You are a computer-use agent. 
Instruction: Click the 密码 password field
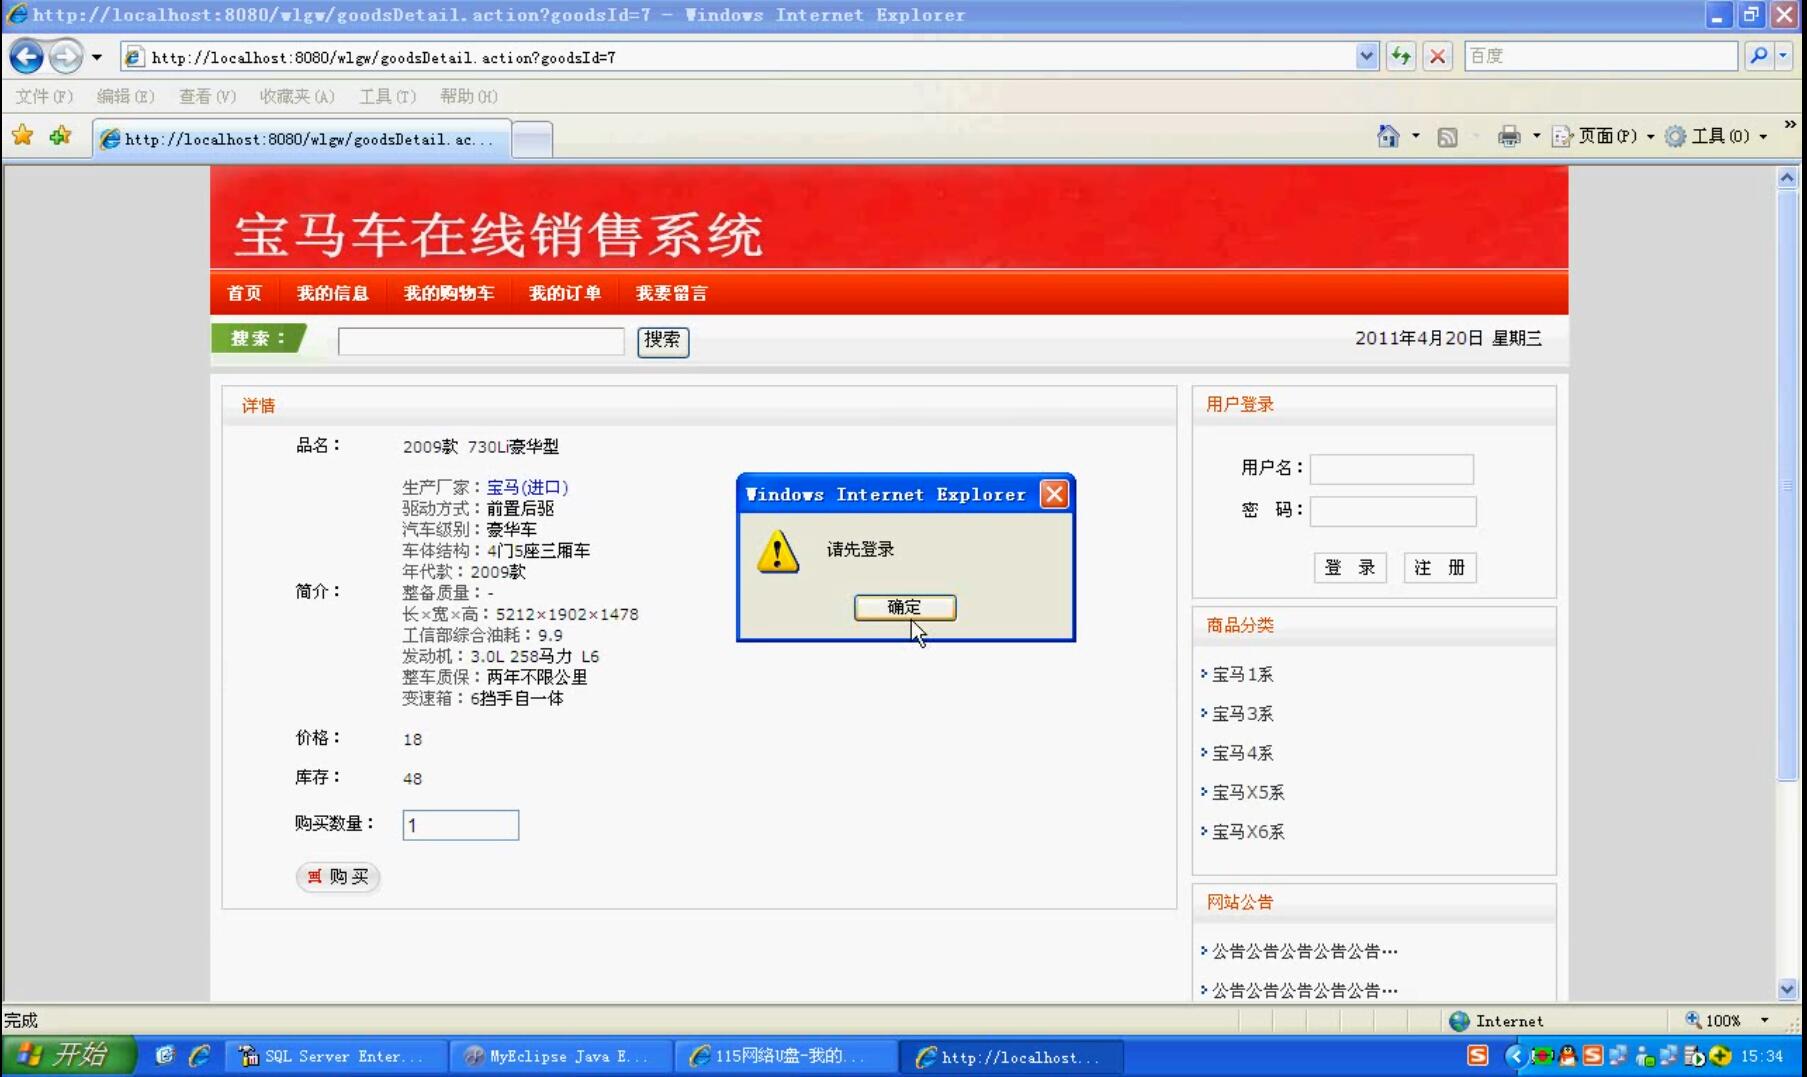click(1393, 511)
